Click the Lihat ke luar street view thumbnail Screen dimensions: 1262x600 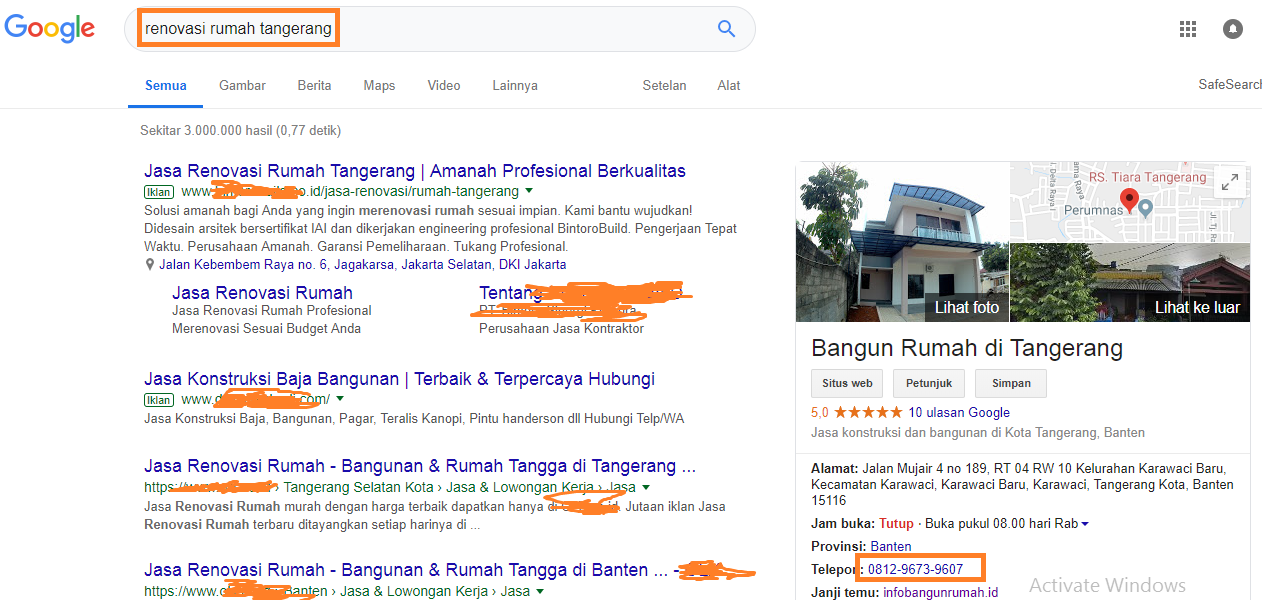(x=1130, y=282)
